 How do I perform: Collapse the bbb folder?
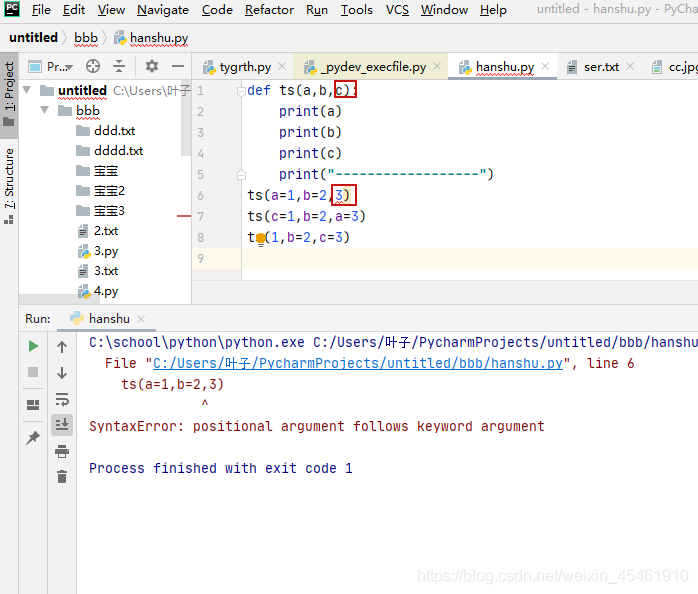45,110
